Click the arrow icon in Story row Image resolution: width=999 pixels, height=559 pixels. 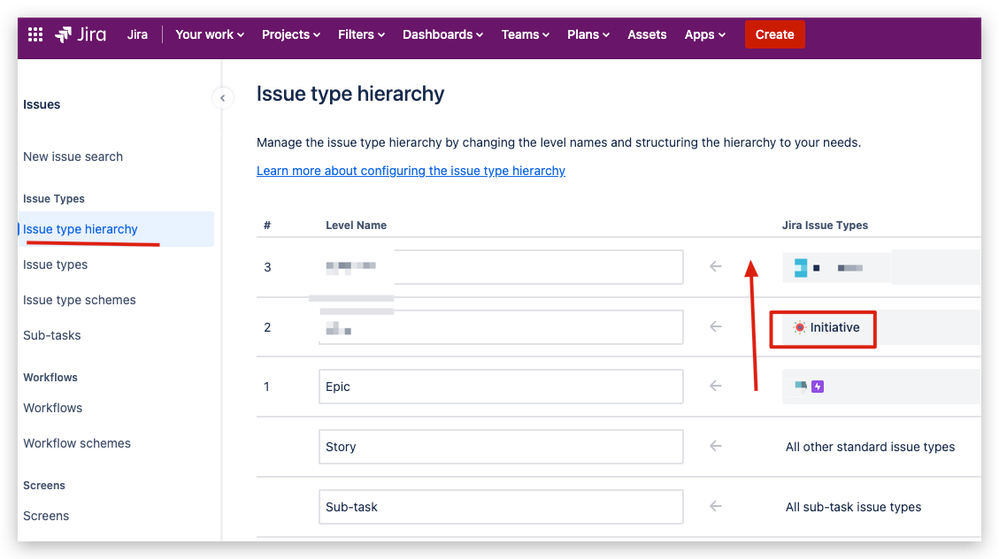pyautogui.click(x=715, y=446)
